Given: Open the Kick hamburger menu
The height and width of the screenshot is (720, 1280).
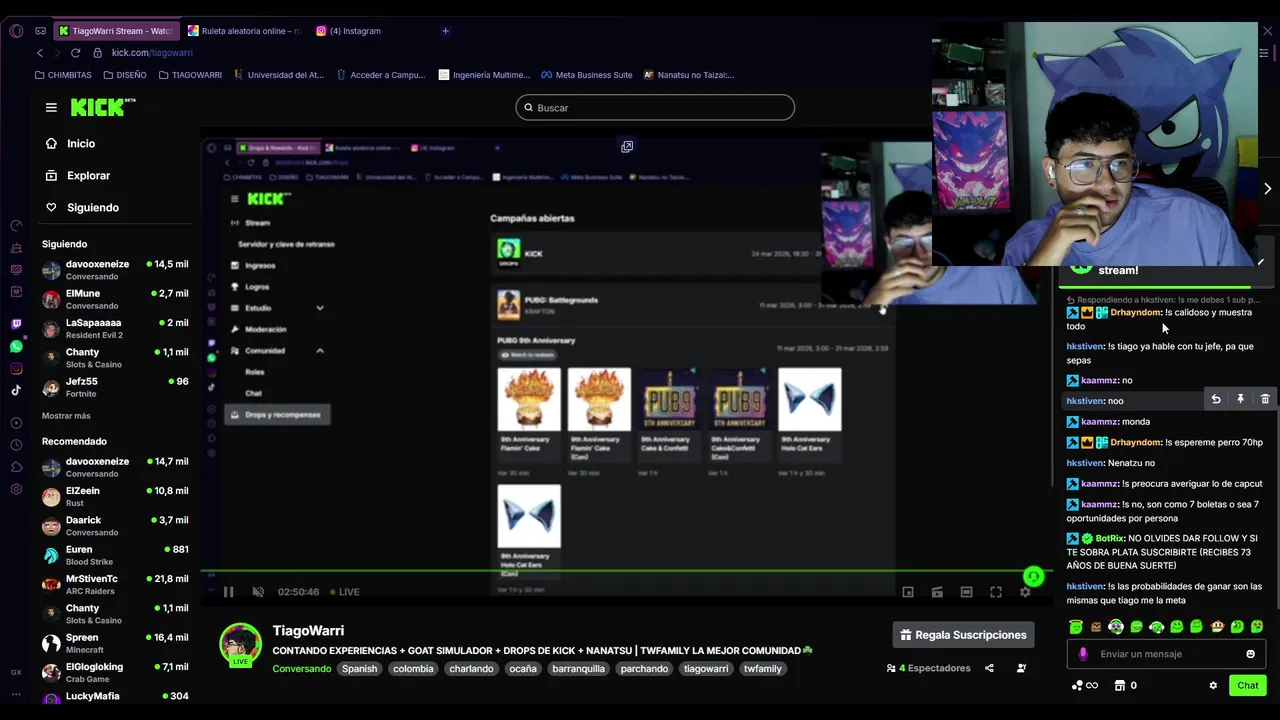Looking at the screenshot, I should pos(51,108).
